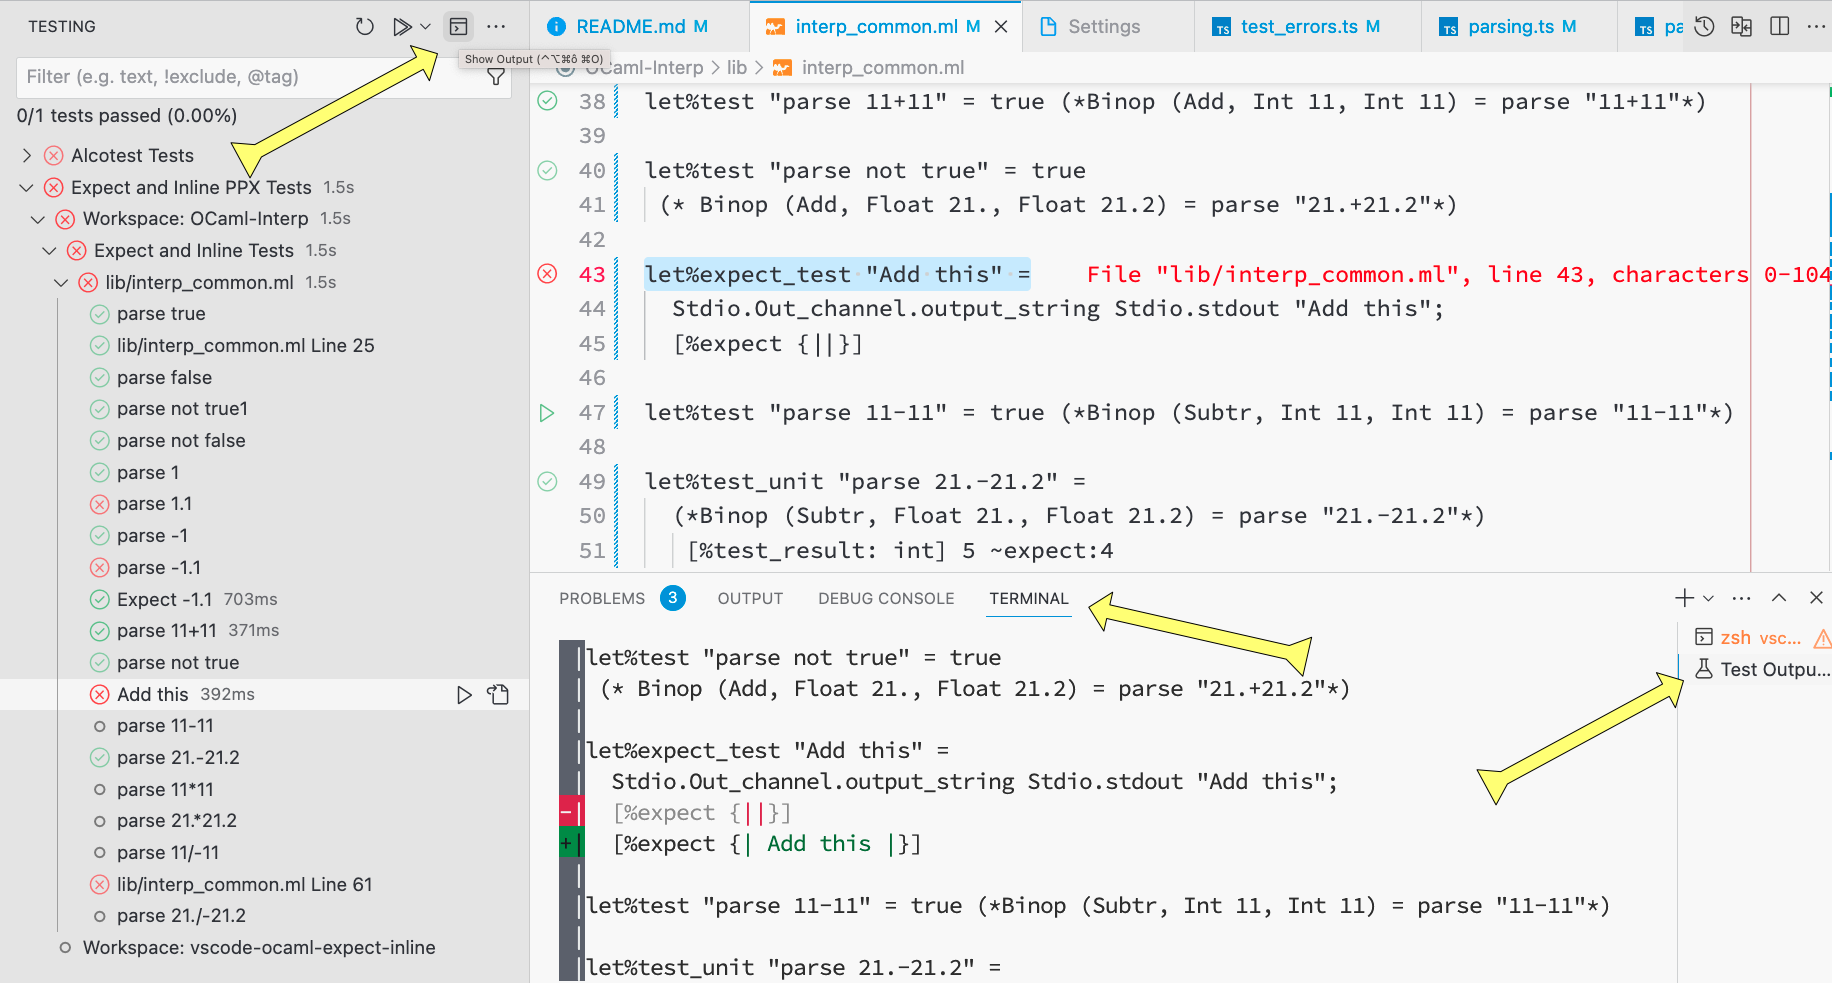Run all tests with the double-play icon
The height and width of the screenshot is (983, 1832).
pos(403,26)
